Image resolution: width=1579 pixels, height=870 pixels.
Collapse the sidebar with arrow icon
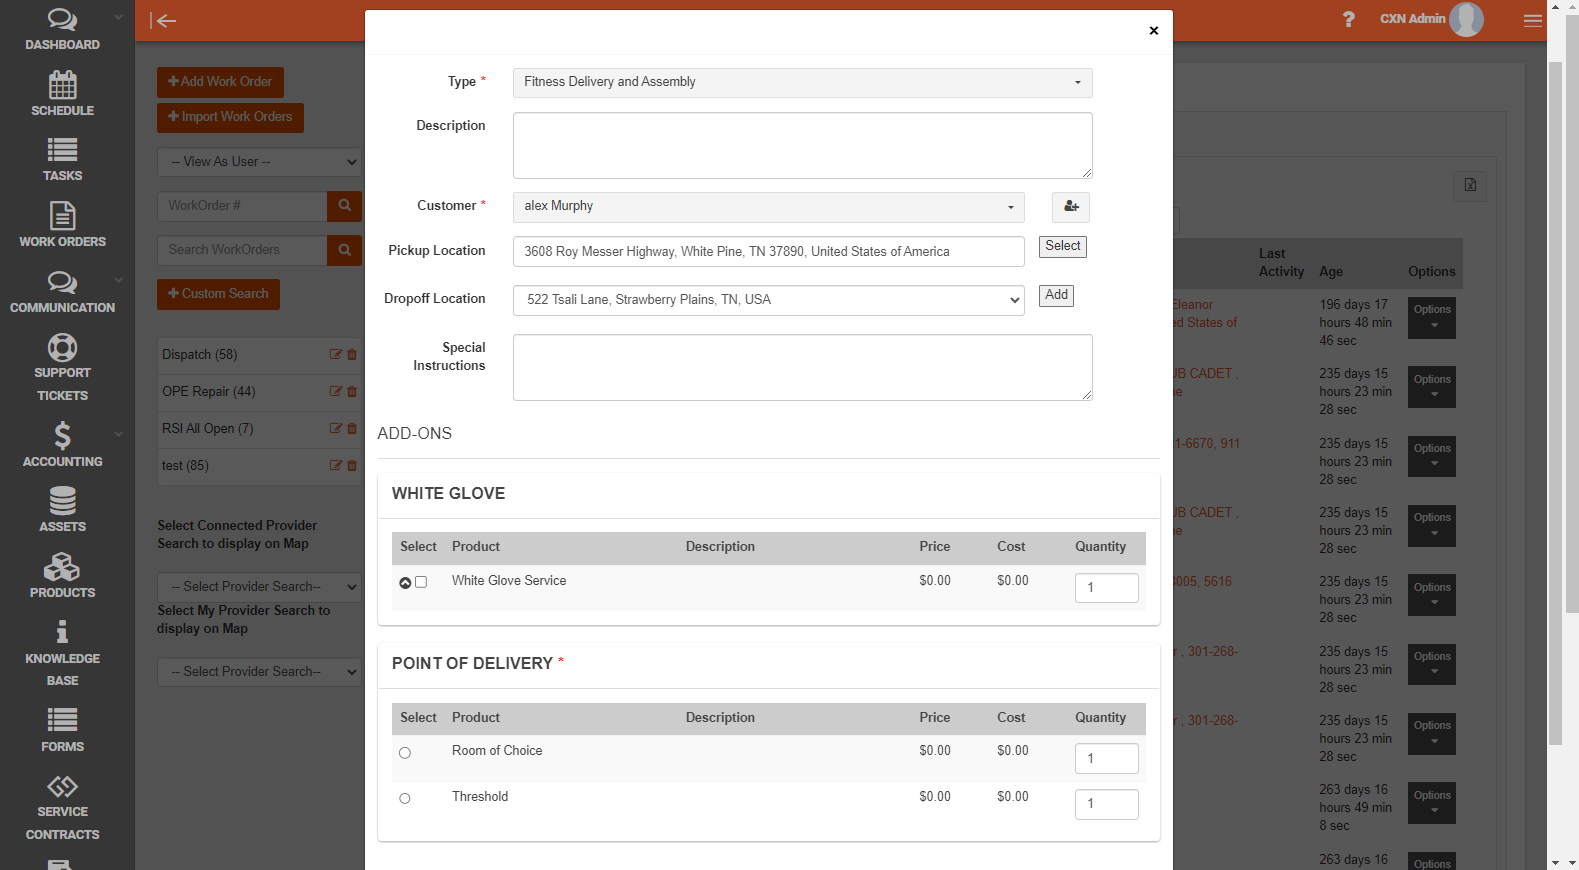coord(163,21)
